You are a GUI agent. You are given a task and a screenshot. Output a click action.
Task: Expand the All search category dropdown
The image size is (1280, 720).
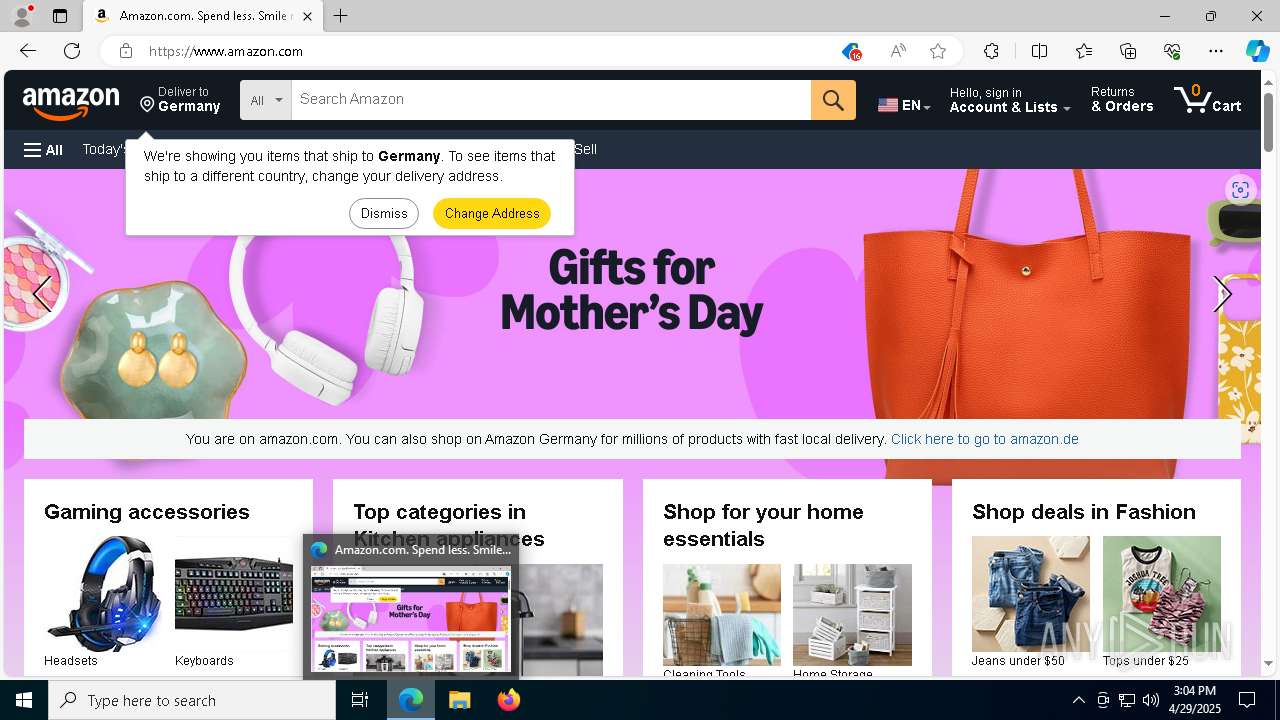pos(266,100)
